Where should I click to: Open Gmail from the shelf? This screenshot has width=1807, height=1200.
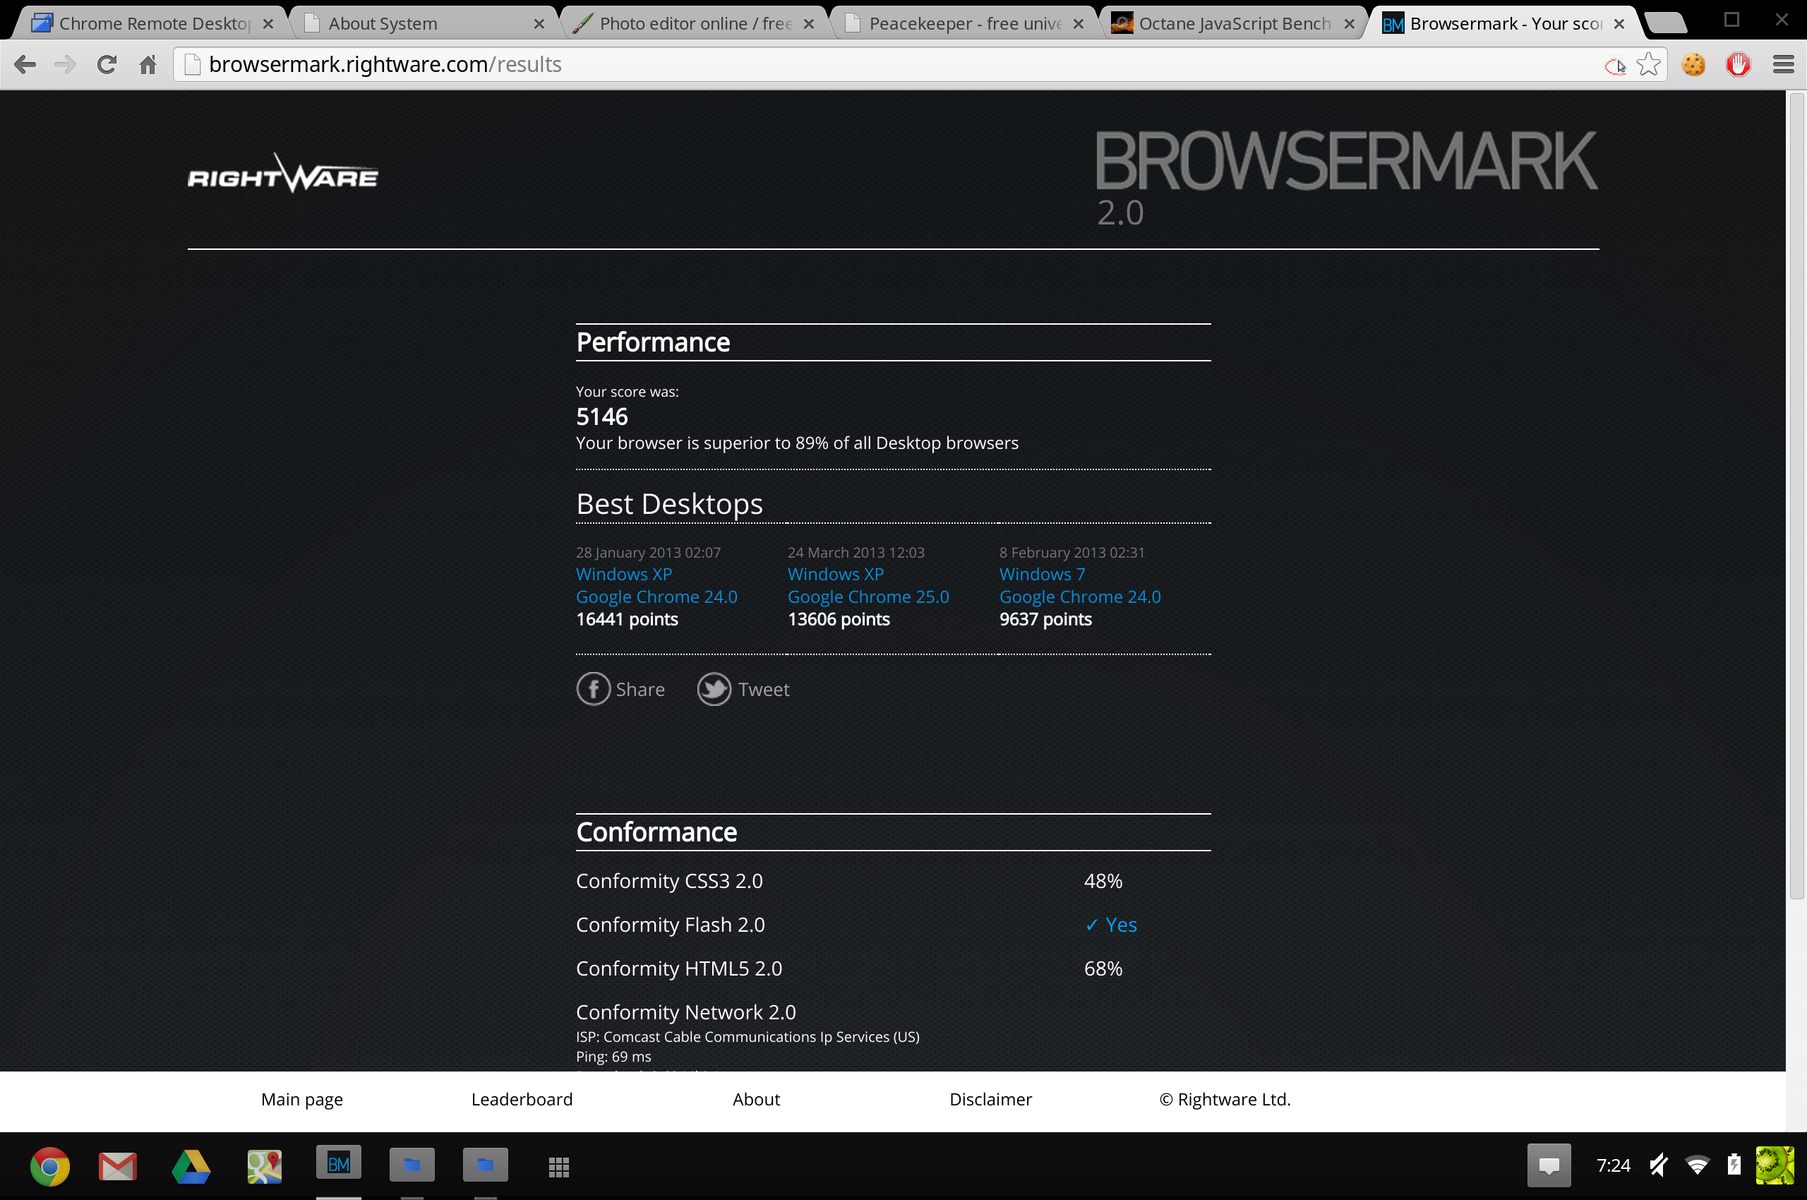(118, 1166)
